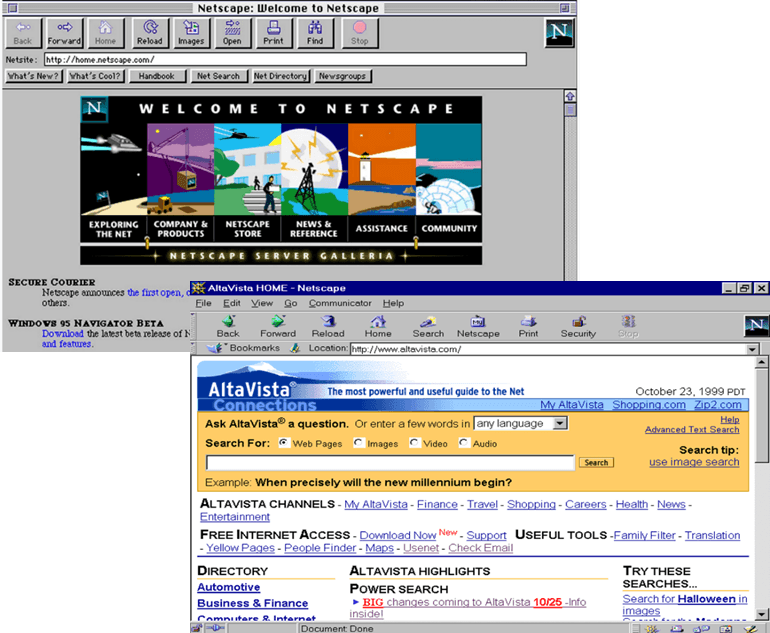Open the Zip2.com link
The image size is (770, 633).
tap(717, 405)
